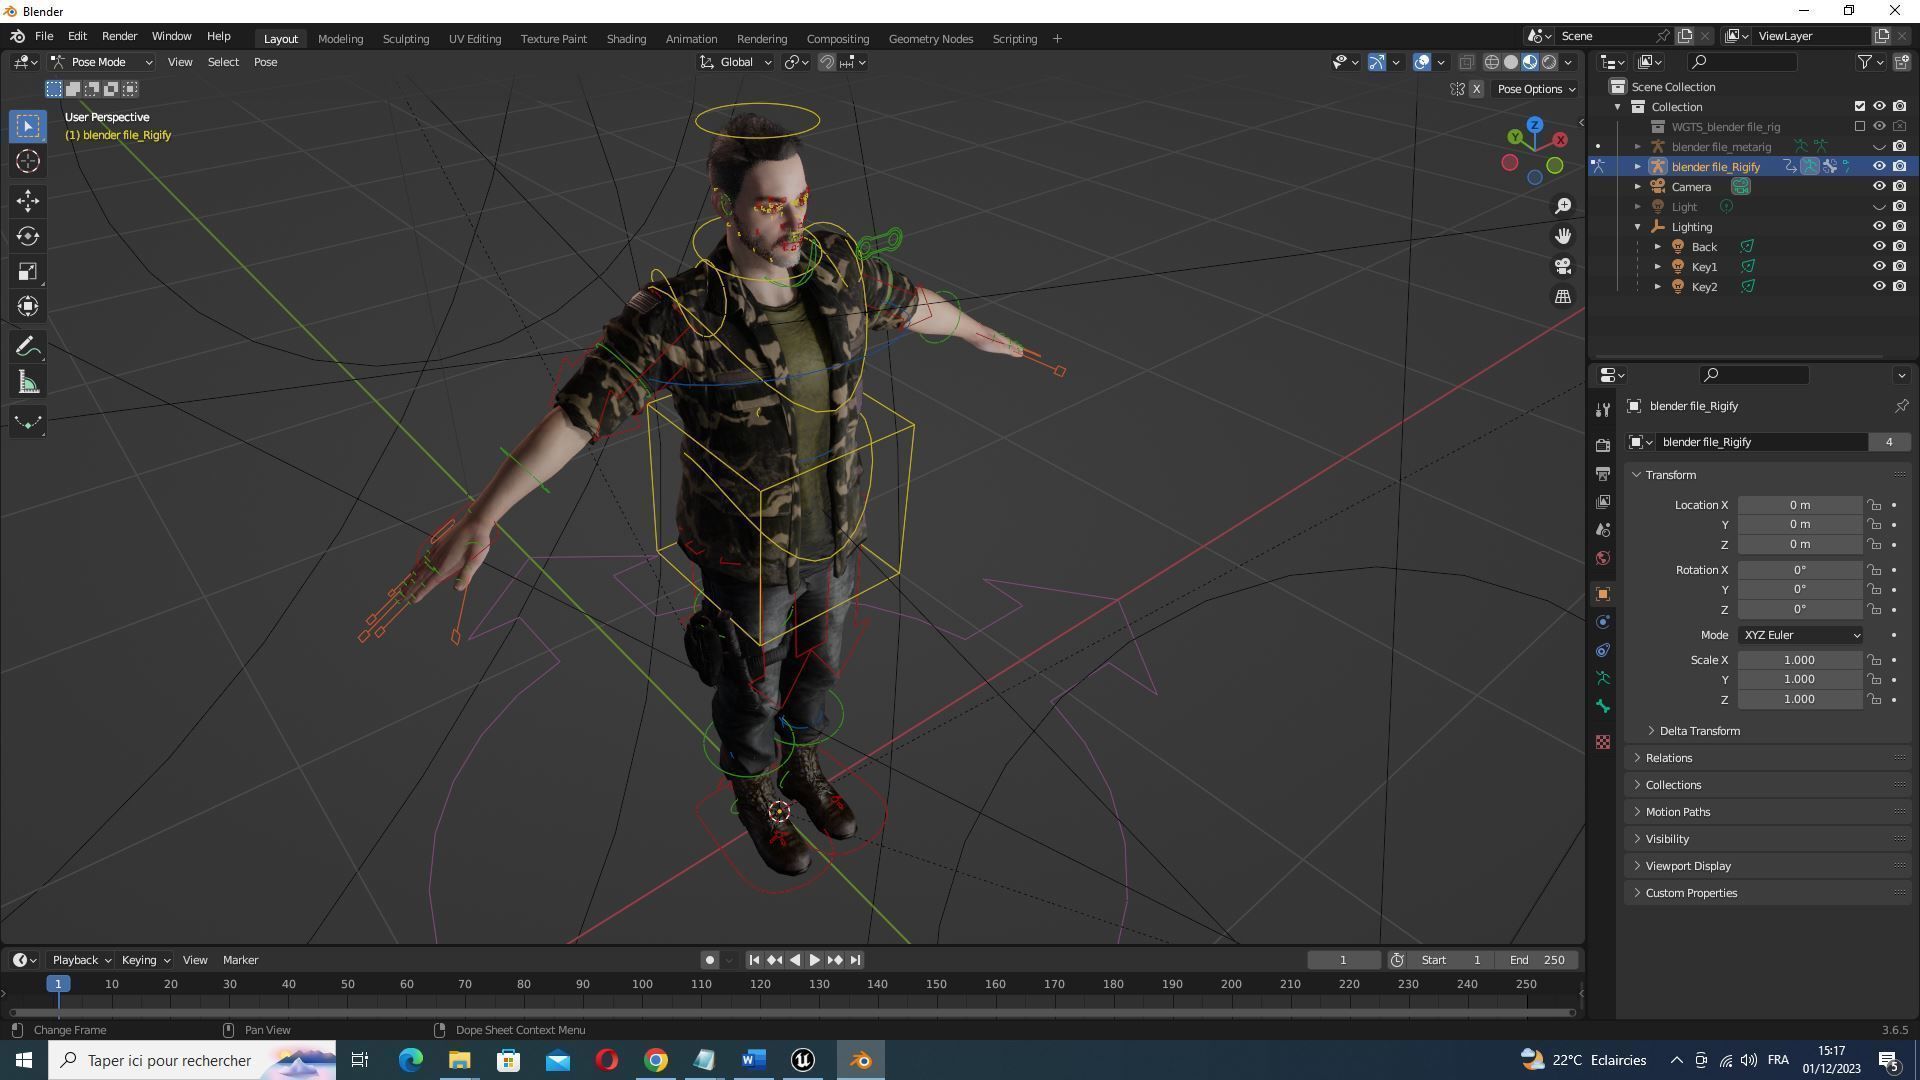Select the Move tool in toolbar
The height and width of the screenshot is (1080, 1920).
coord(28,201)
